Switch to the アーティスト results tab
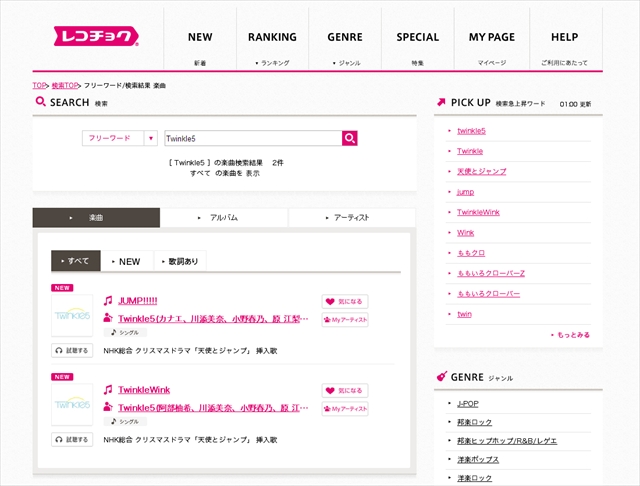This screenshot has width=640, height=486. point(352,217)
